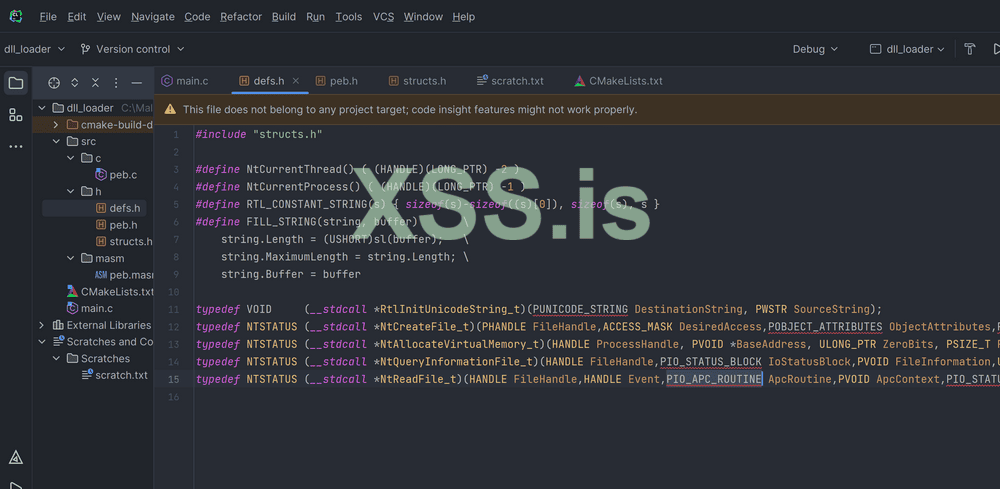The width and height of the screenshot is (1000, 489).
Task: Expand the cmake-build-debug folder
Action: pos(56,124)
